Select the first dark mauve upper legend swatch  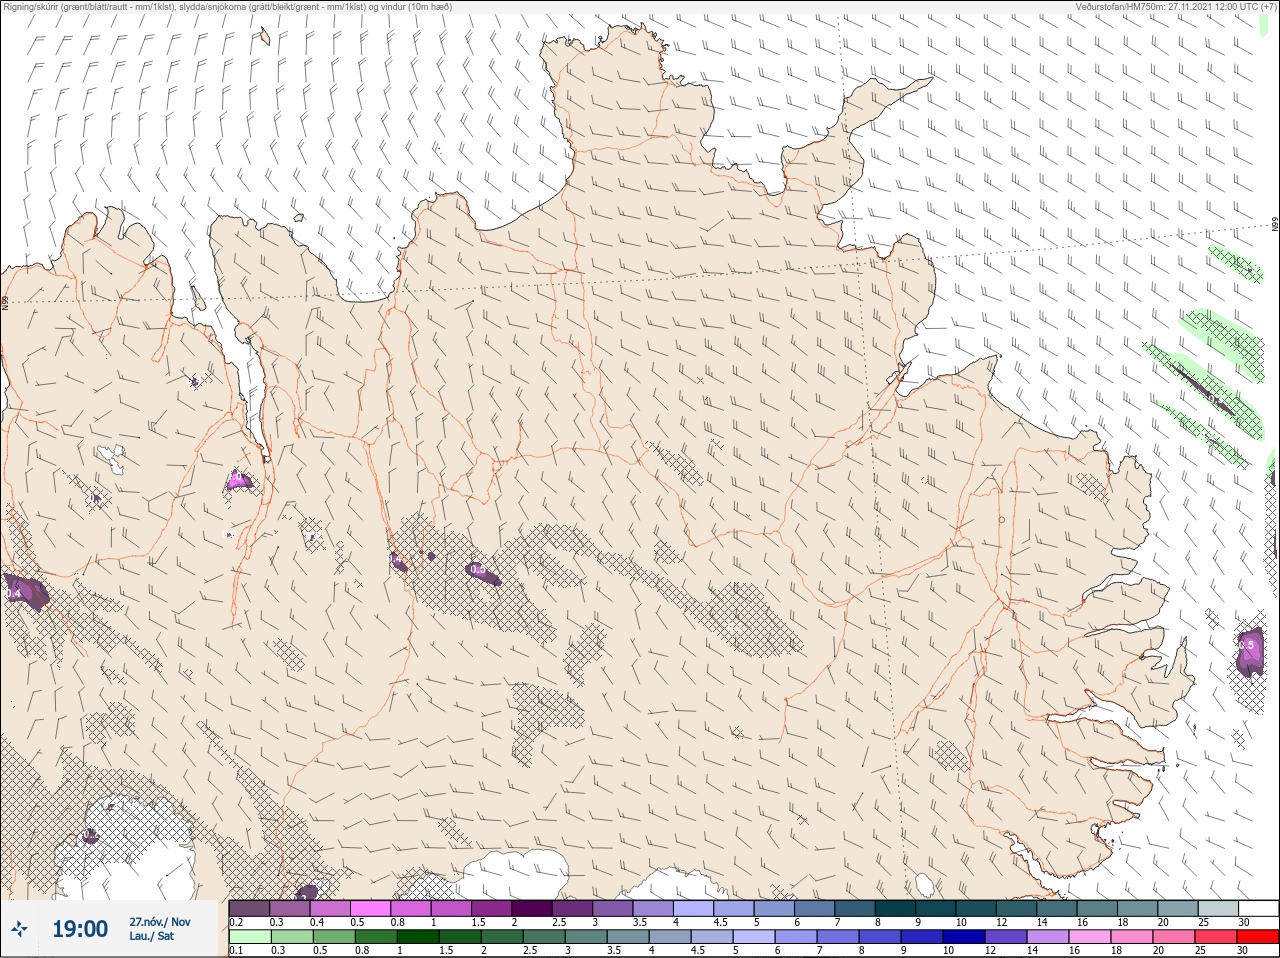[249, 908]
